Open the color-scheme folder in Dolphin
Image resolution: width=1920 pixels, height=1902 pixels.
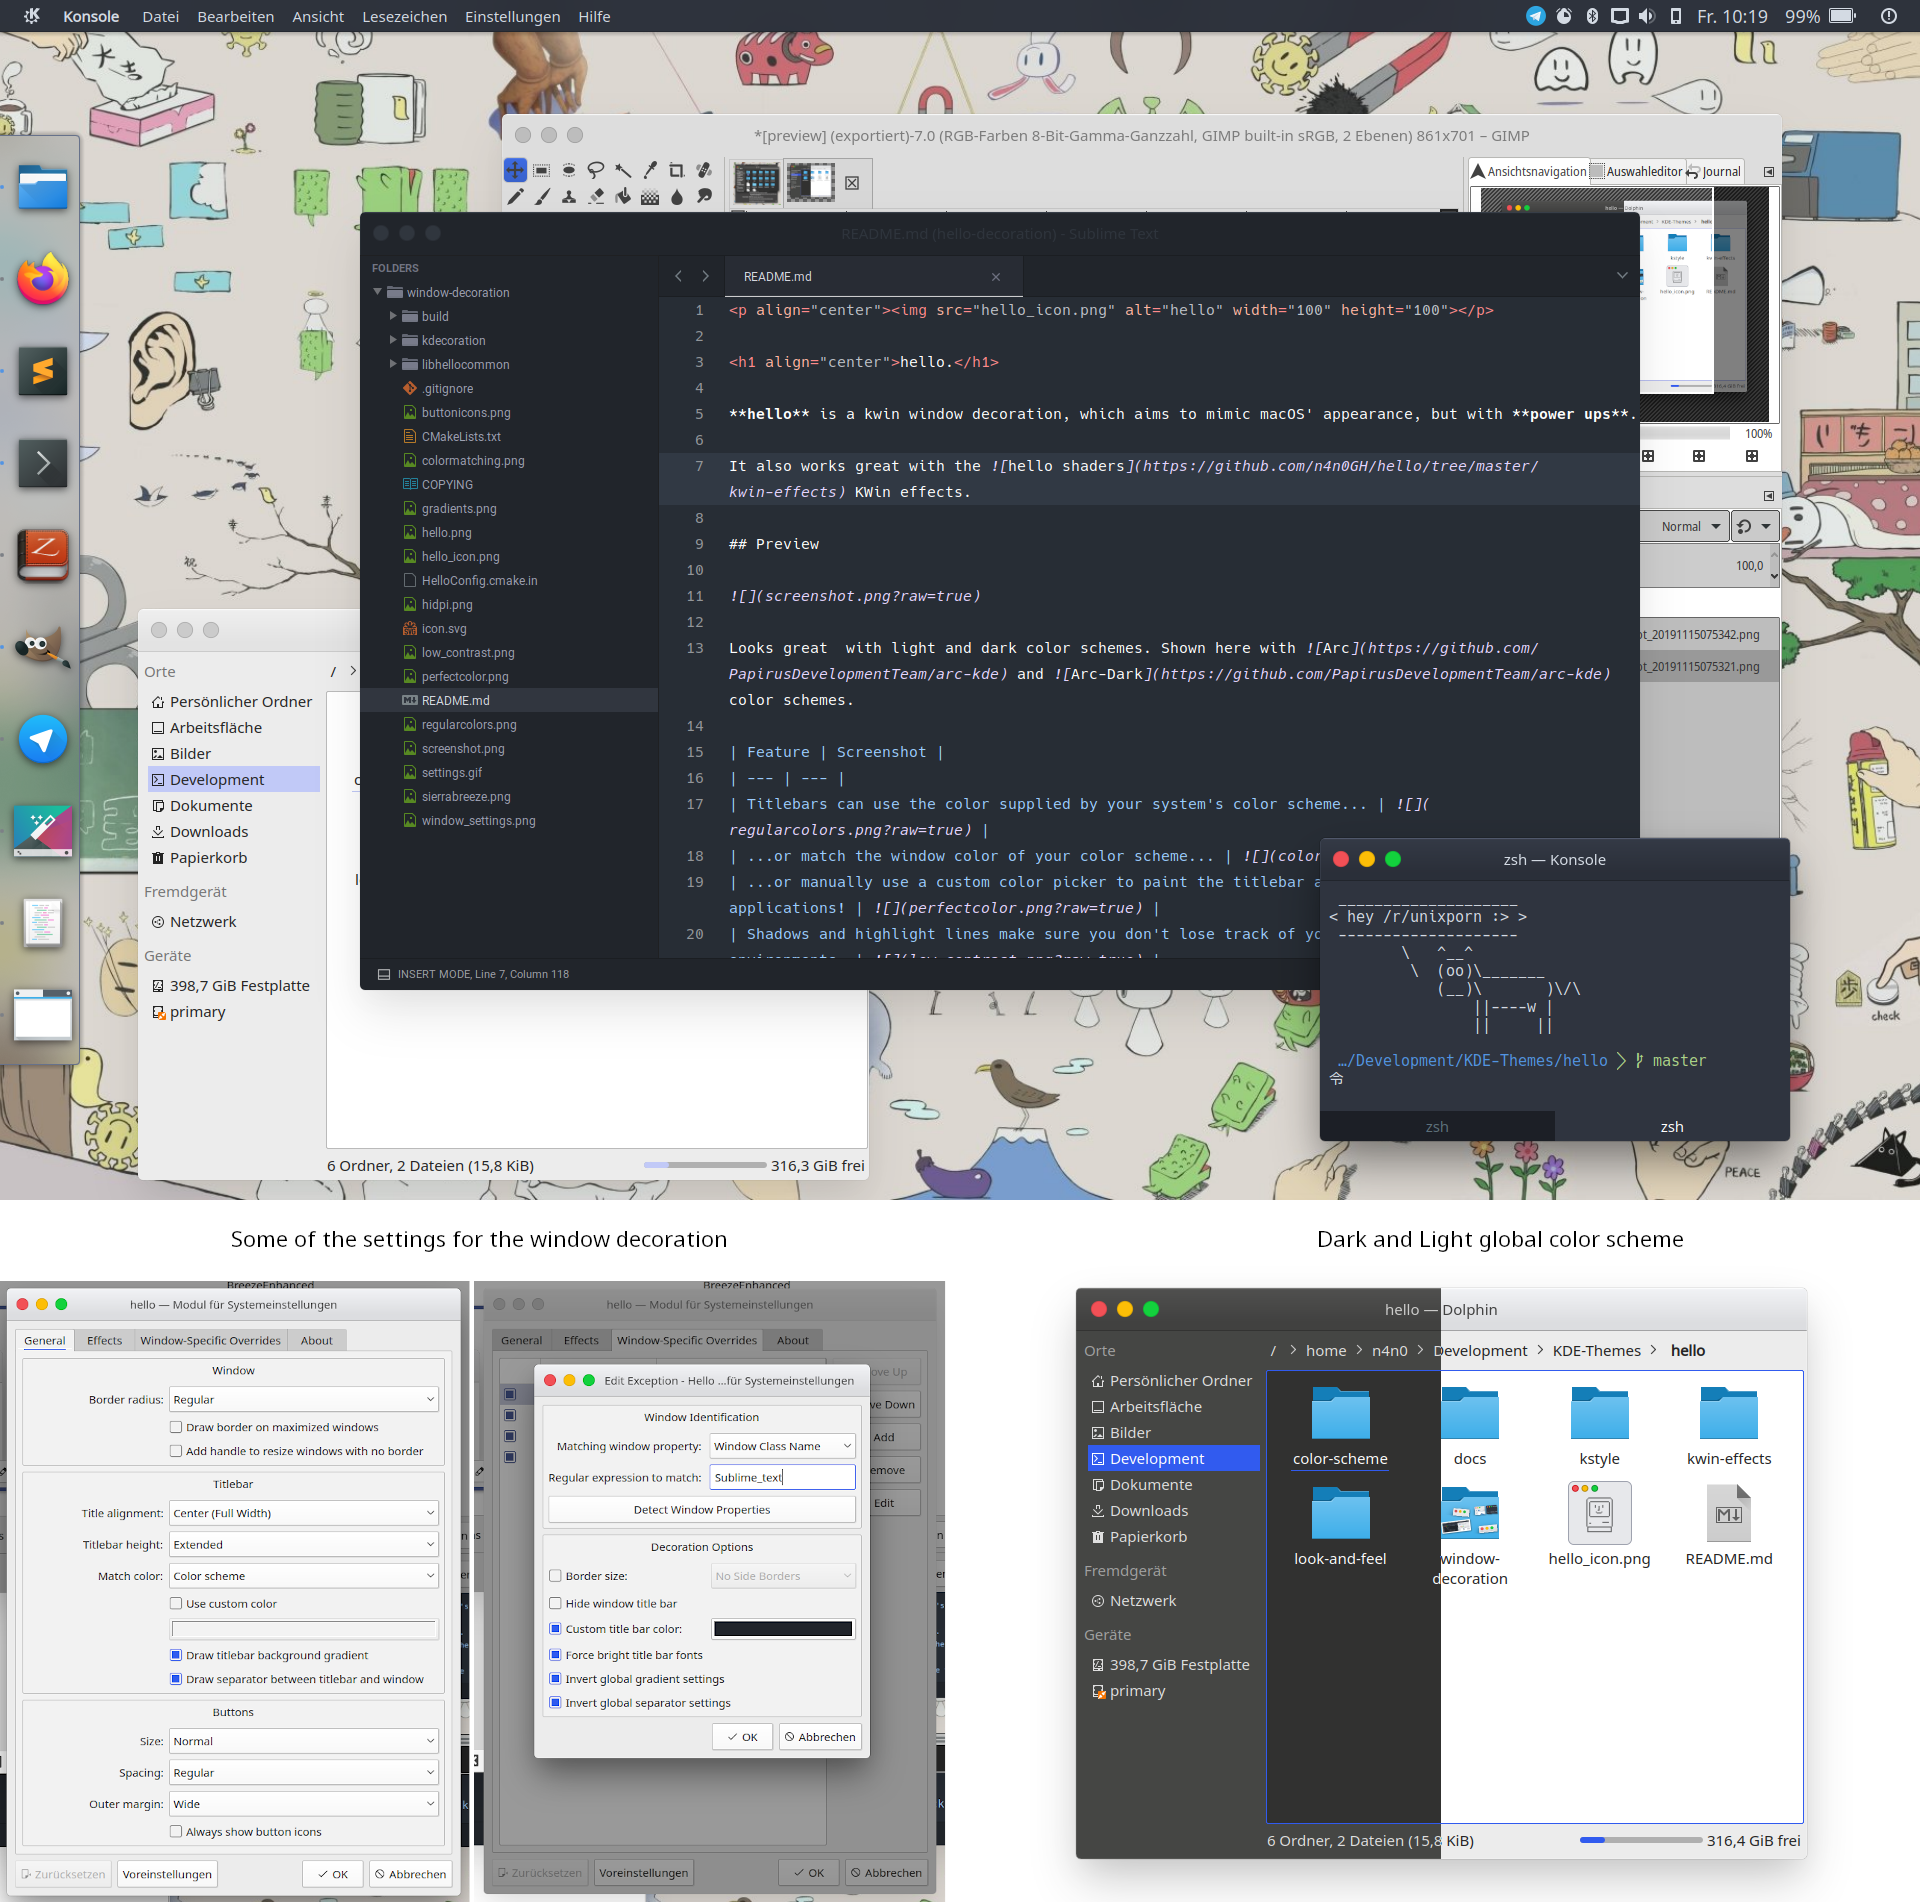pos(1339,1415)
